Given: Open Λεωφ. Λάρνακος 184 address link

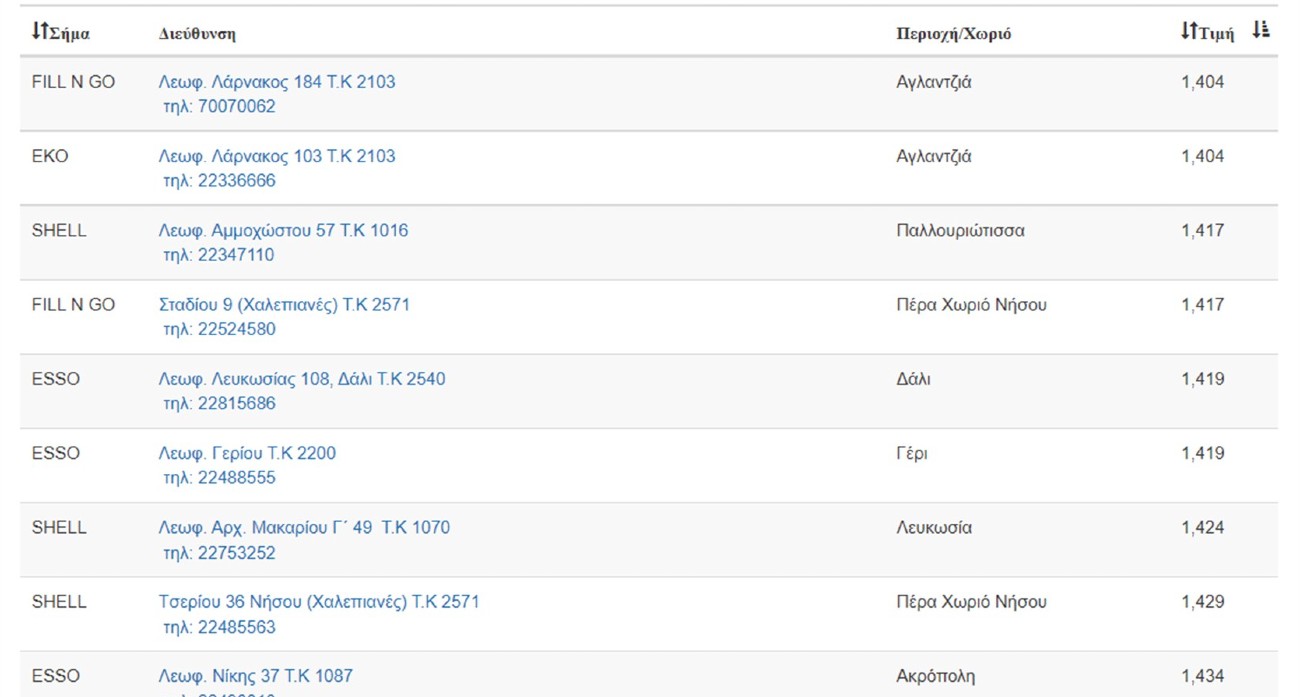Looking at the screenshot, I should pyautogui.click(x=277, y=82).
